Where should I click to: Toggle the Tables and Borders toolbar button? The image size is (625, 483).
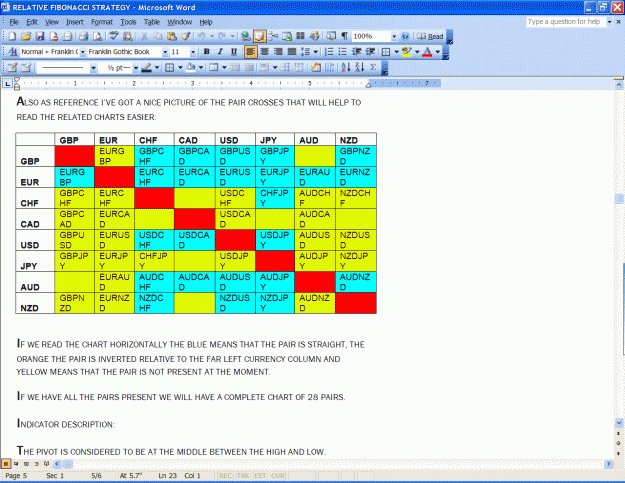[x=259, y=37]
